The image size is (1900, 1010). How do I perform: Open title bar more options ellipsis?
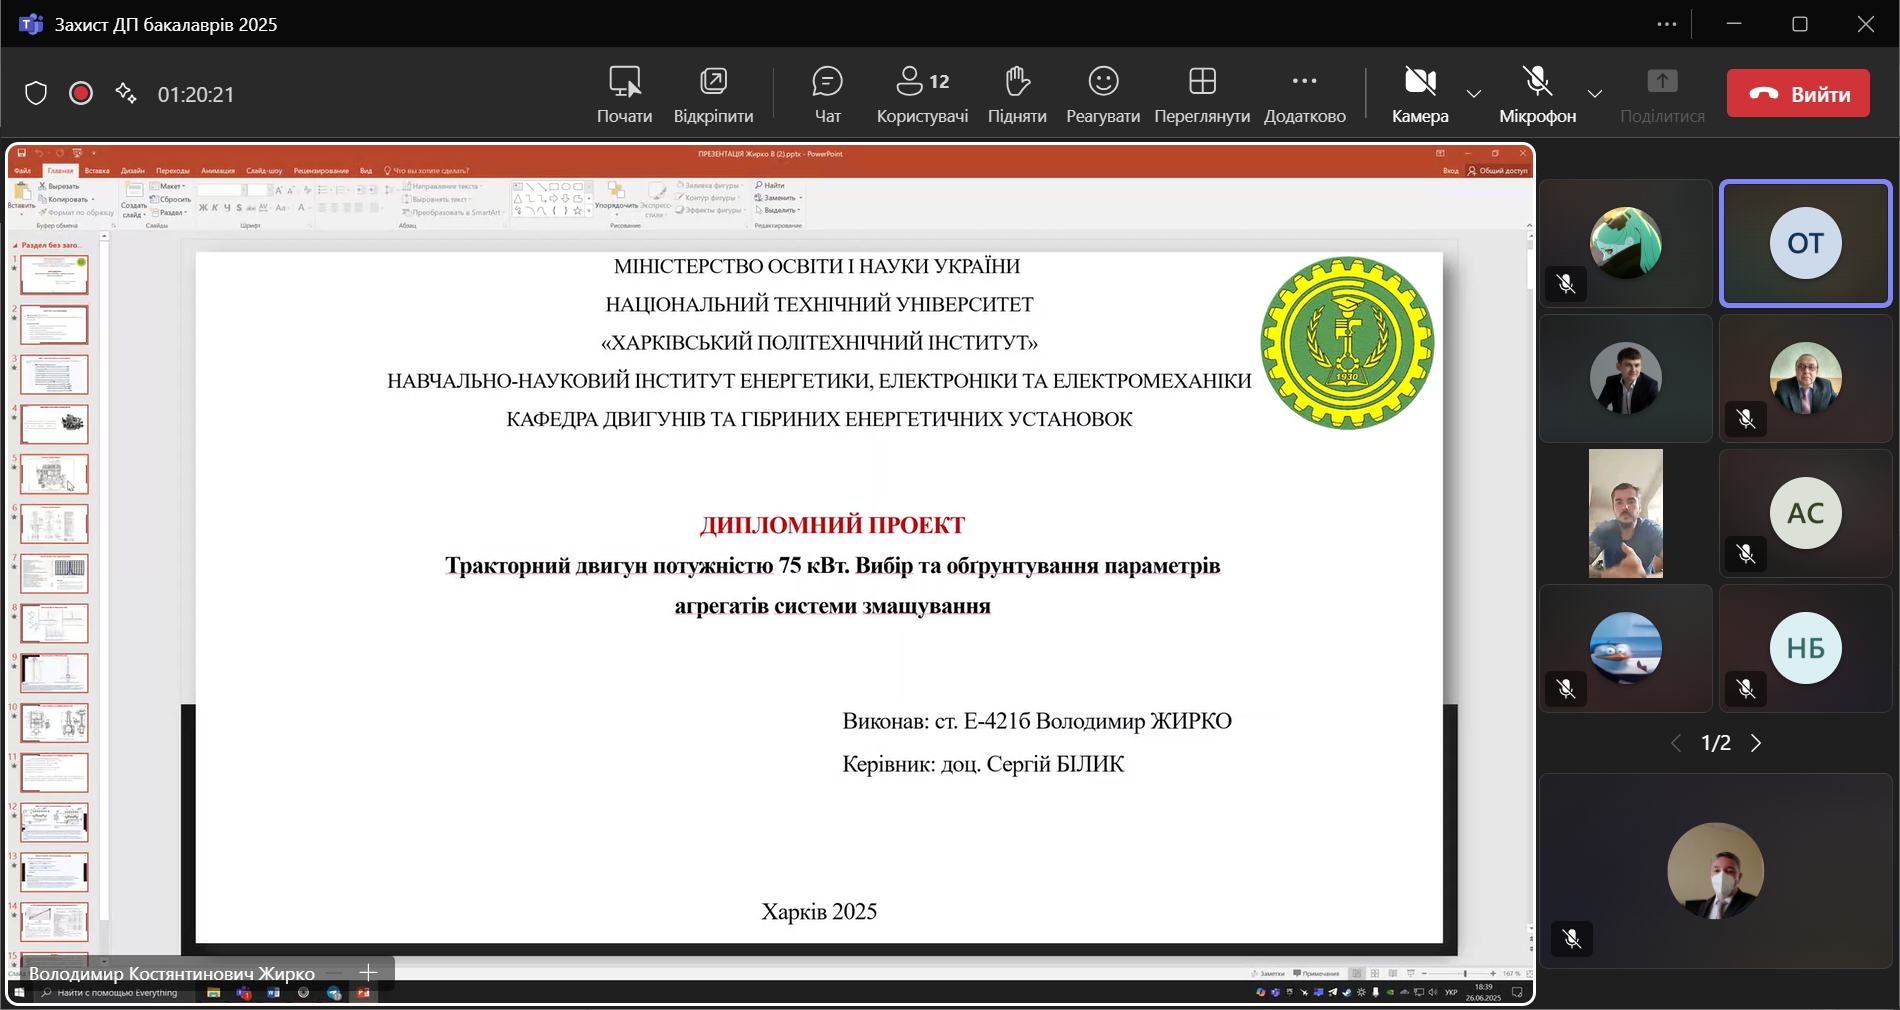click(1666, 24)
